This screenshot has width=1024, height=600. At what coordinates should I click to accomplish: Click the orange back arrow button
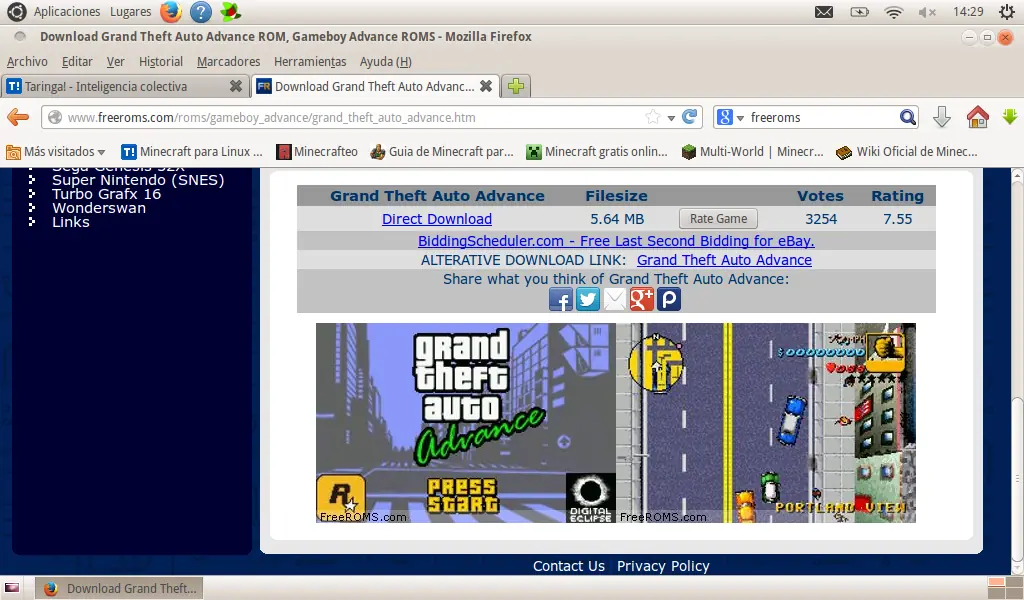point(18,118)
